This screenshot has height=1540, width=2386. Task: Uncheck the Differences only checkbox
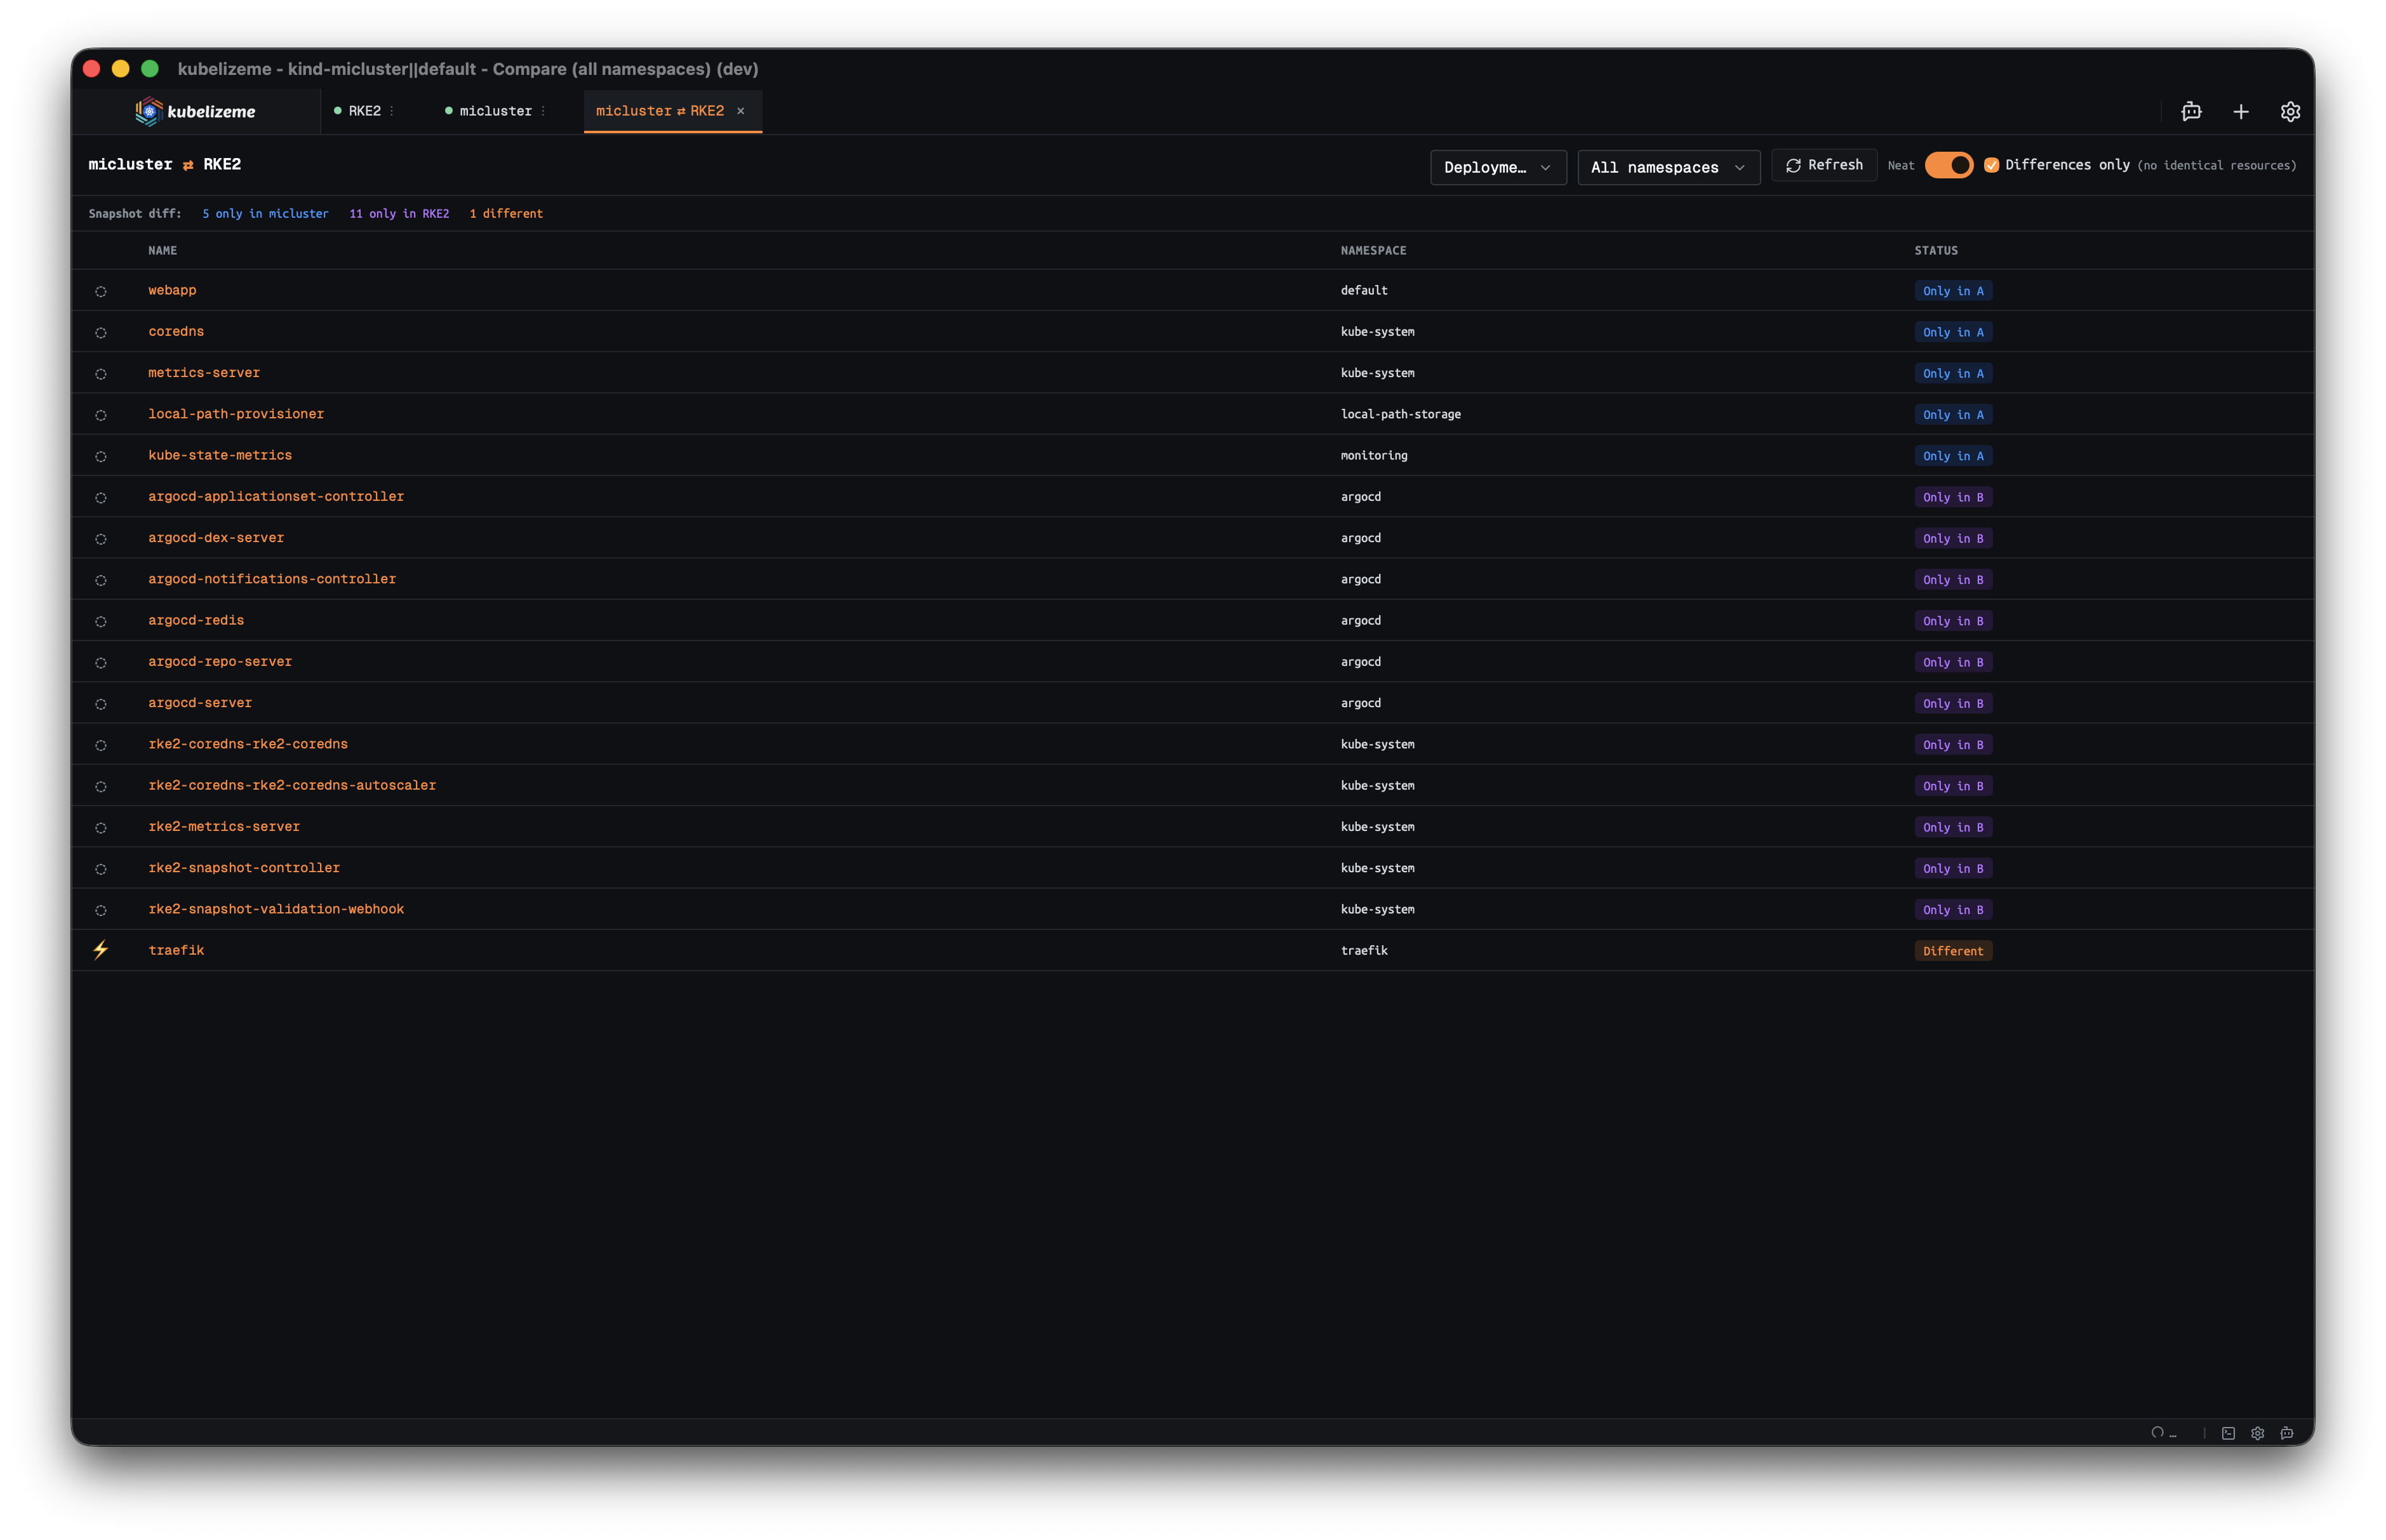1992,165
